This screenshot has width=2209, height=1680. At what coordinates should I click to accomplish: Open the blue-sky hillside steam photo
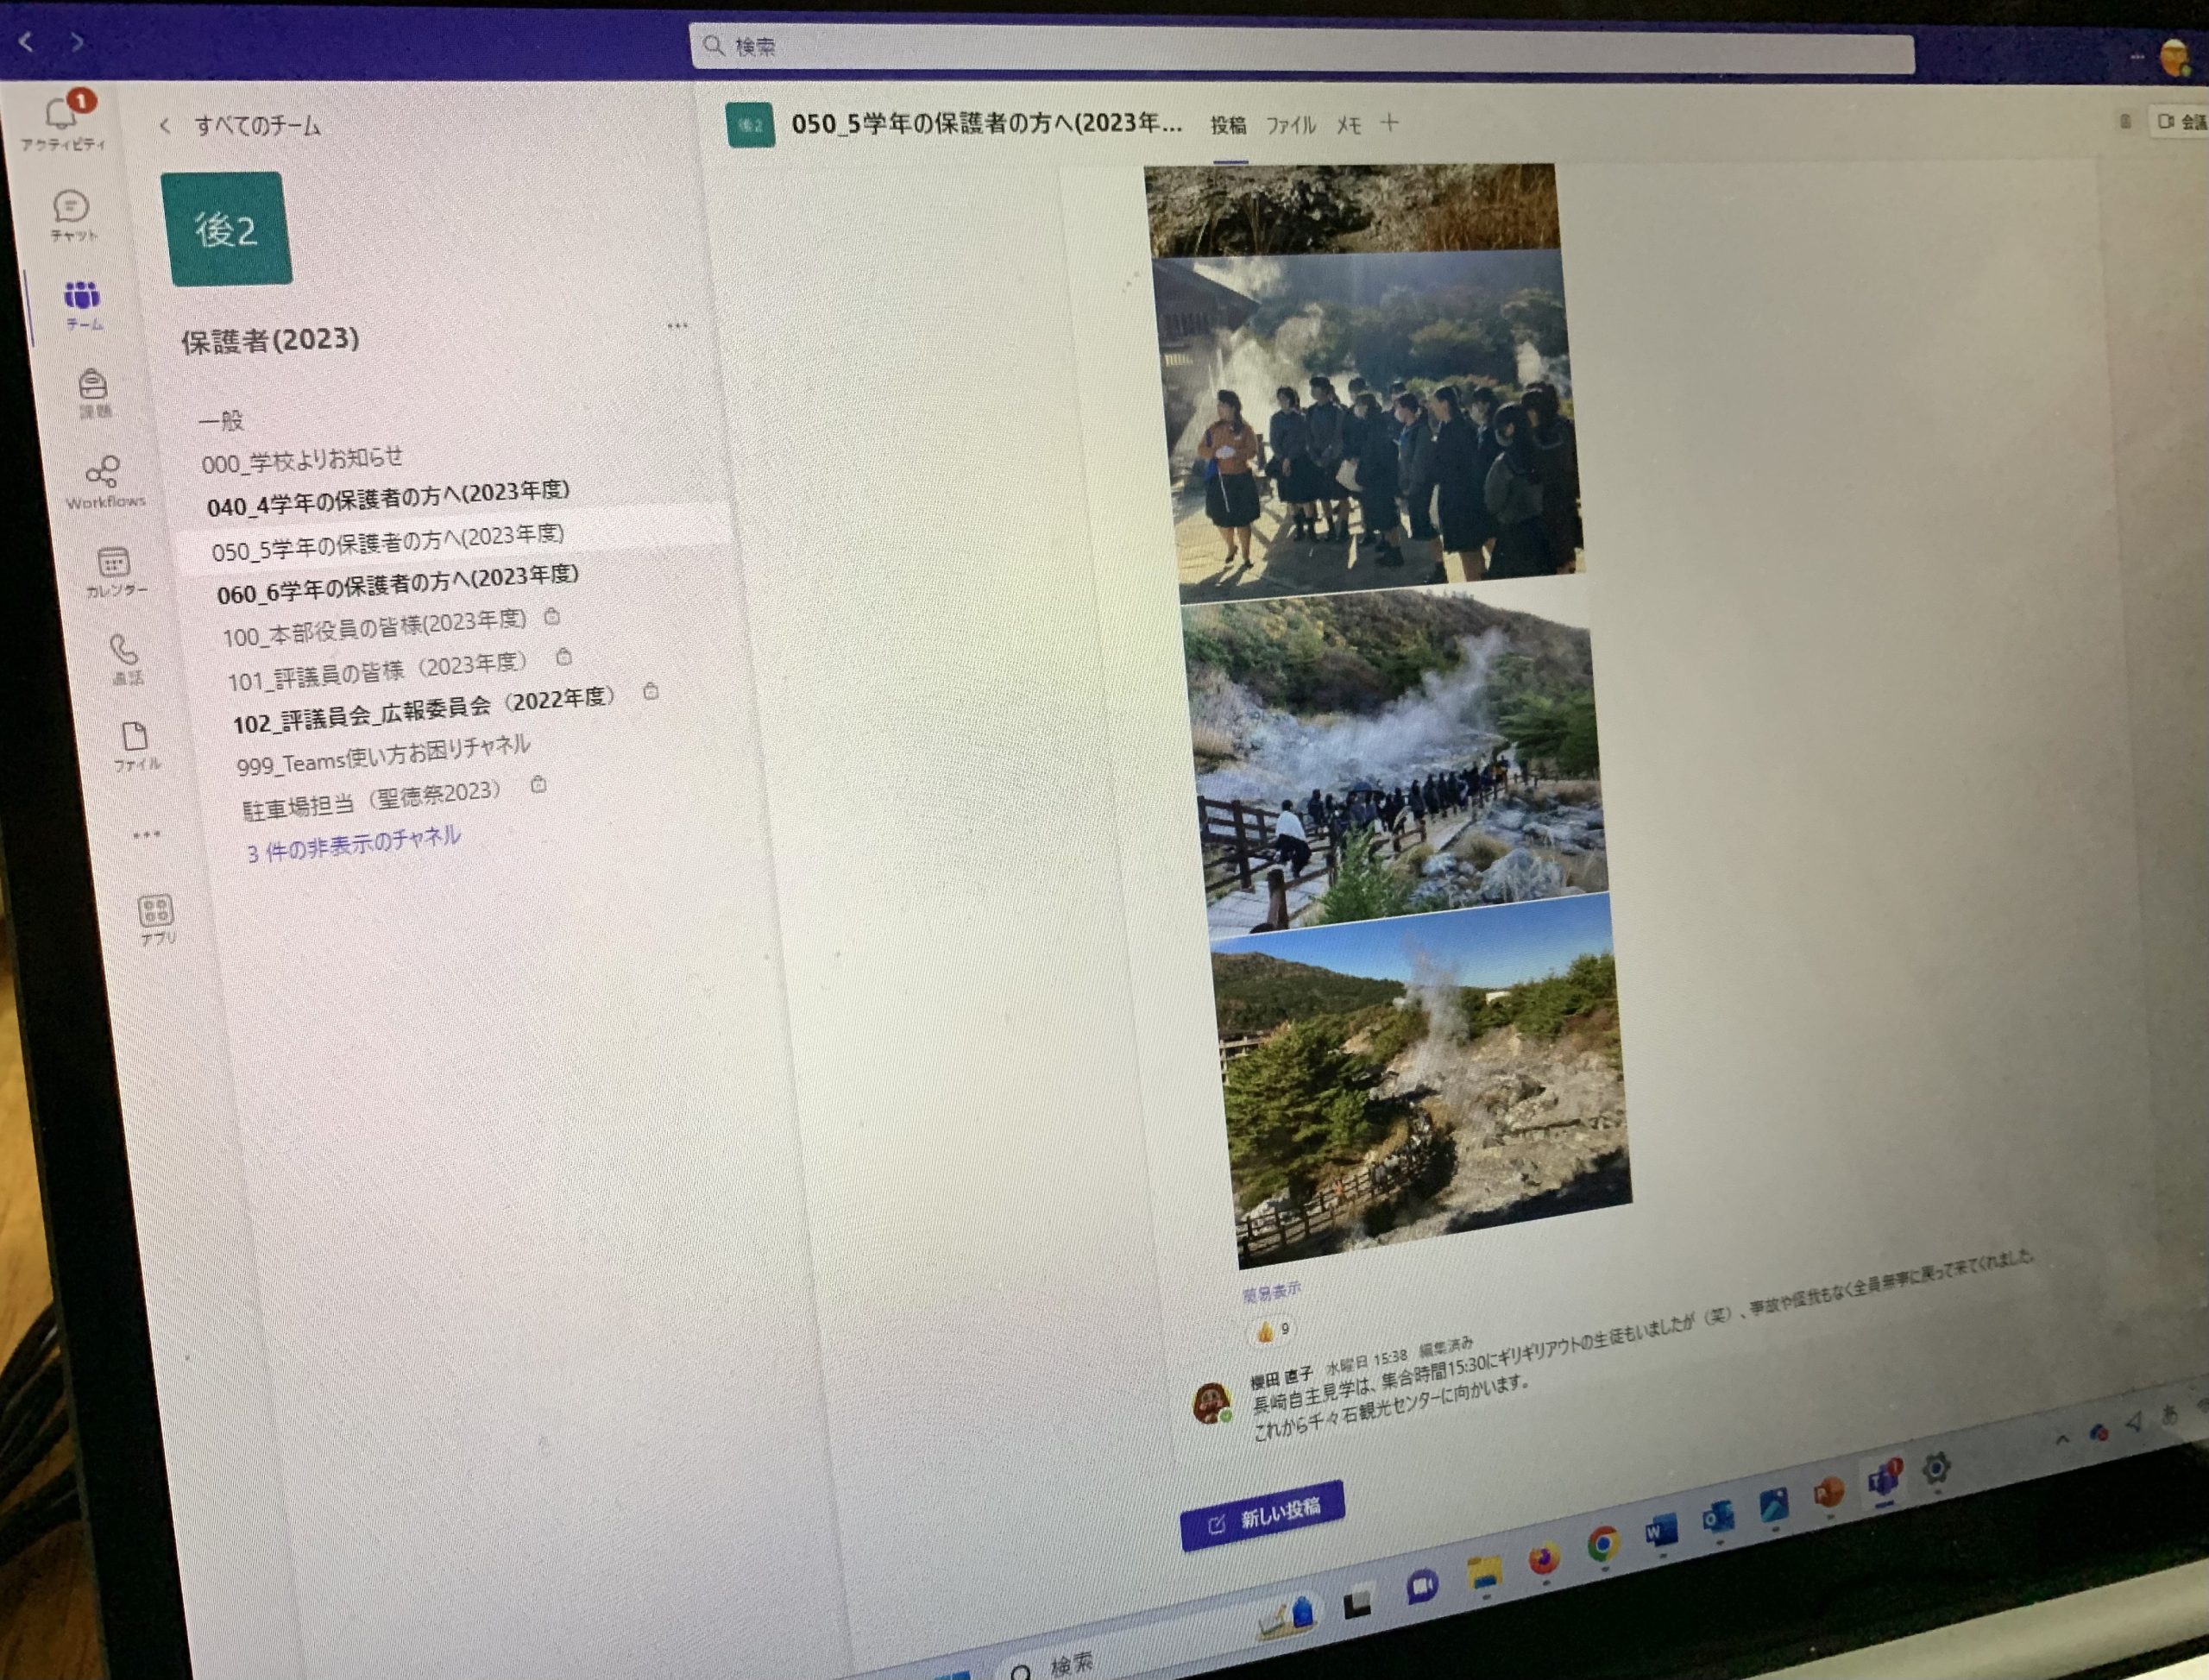[x=1421, y=1082]
